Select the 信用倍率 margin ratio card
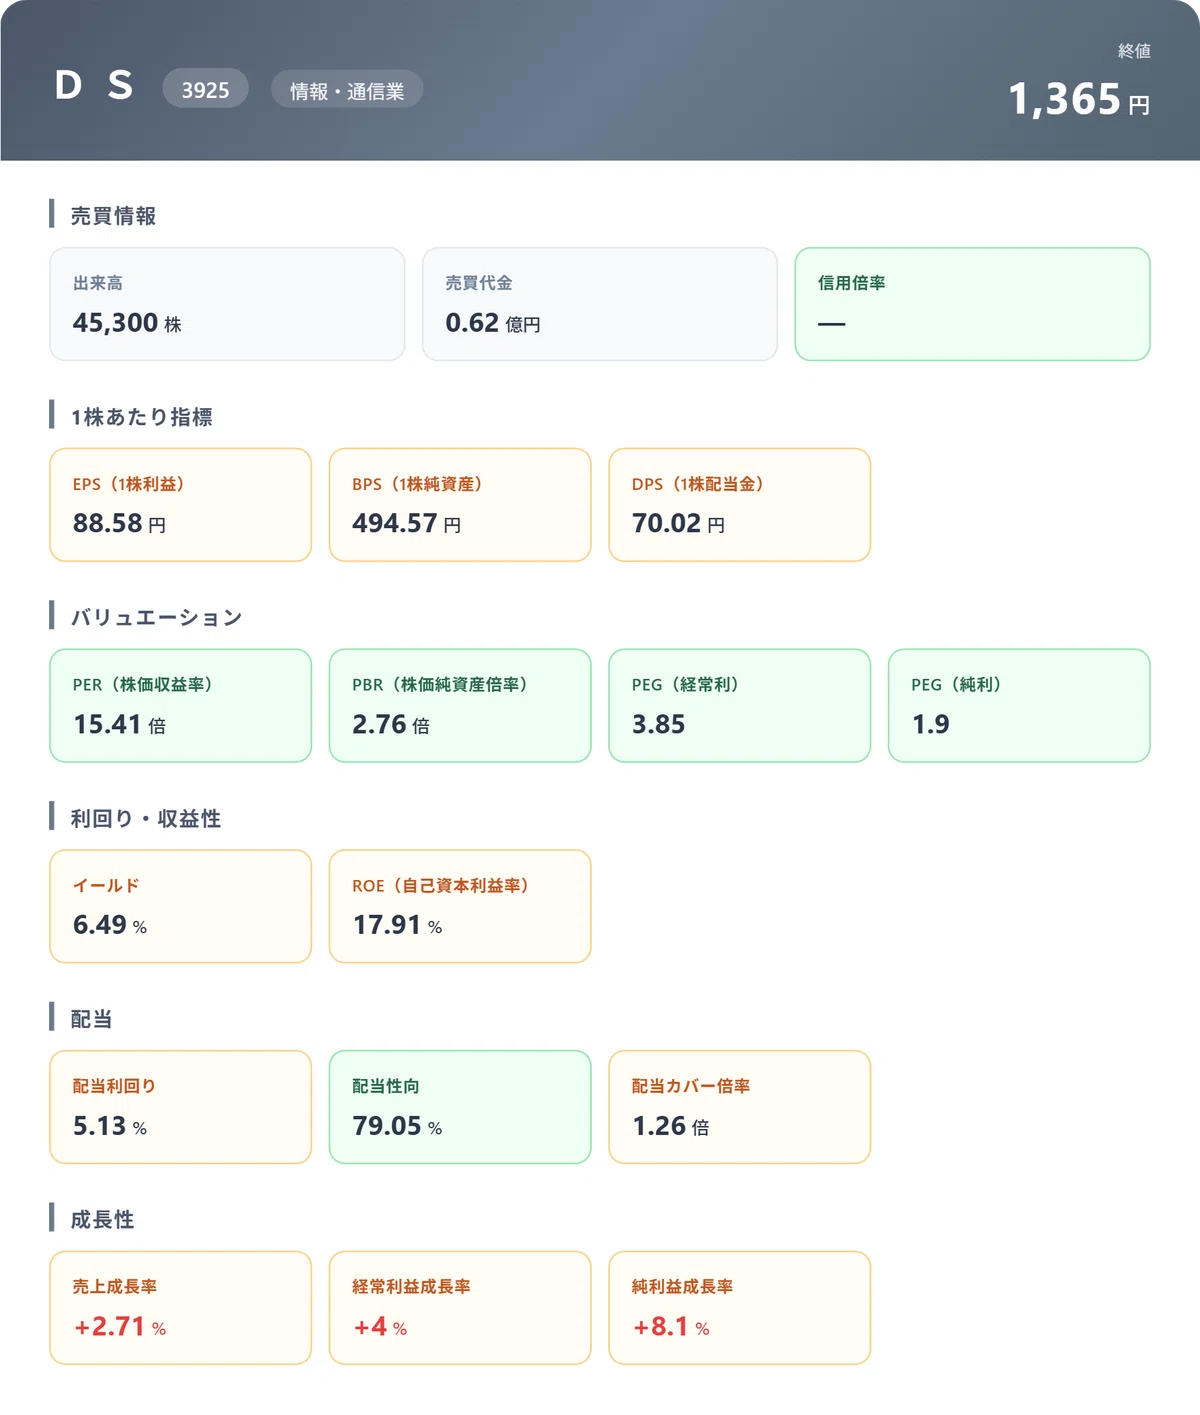Viewport: 1200px width, 1415px height. (973, 304)
